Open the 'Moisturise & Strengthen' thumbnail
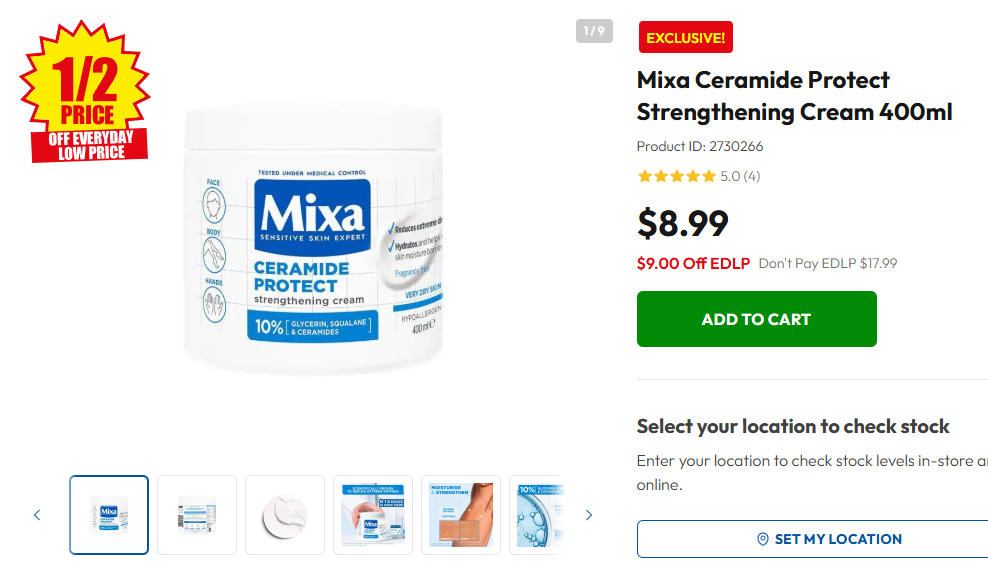This screenshot has width=988, height=579. pyautogui.click(x=461, y=515)
